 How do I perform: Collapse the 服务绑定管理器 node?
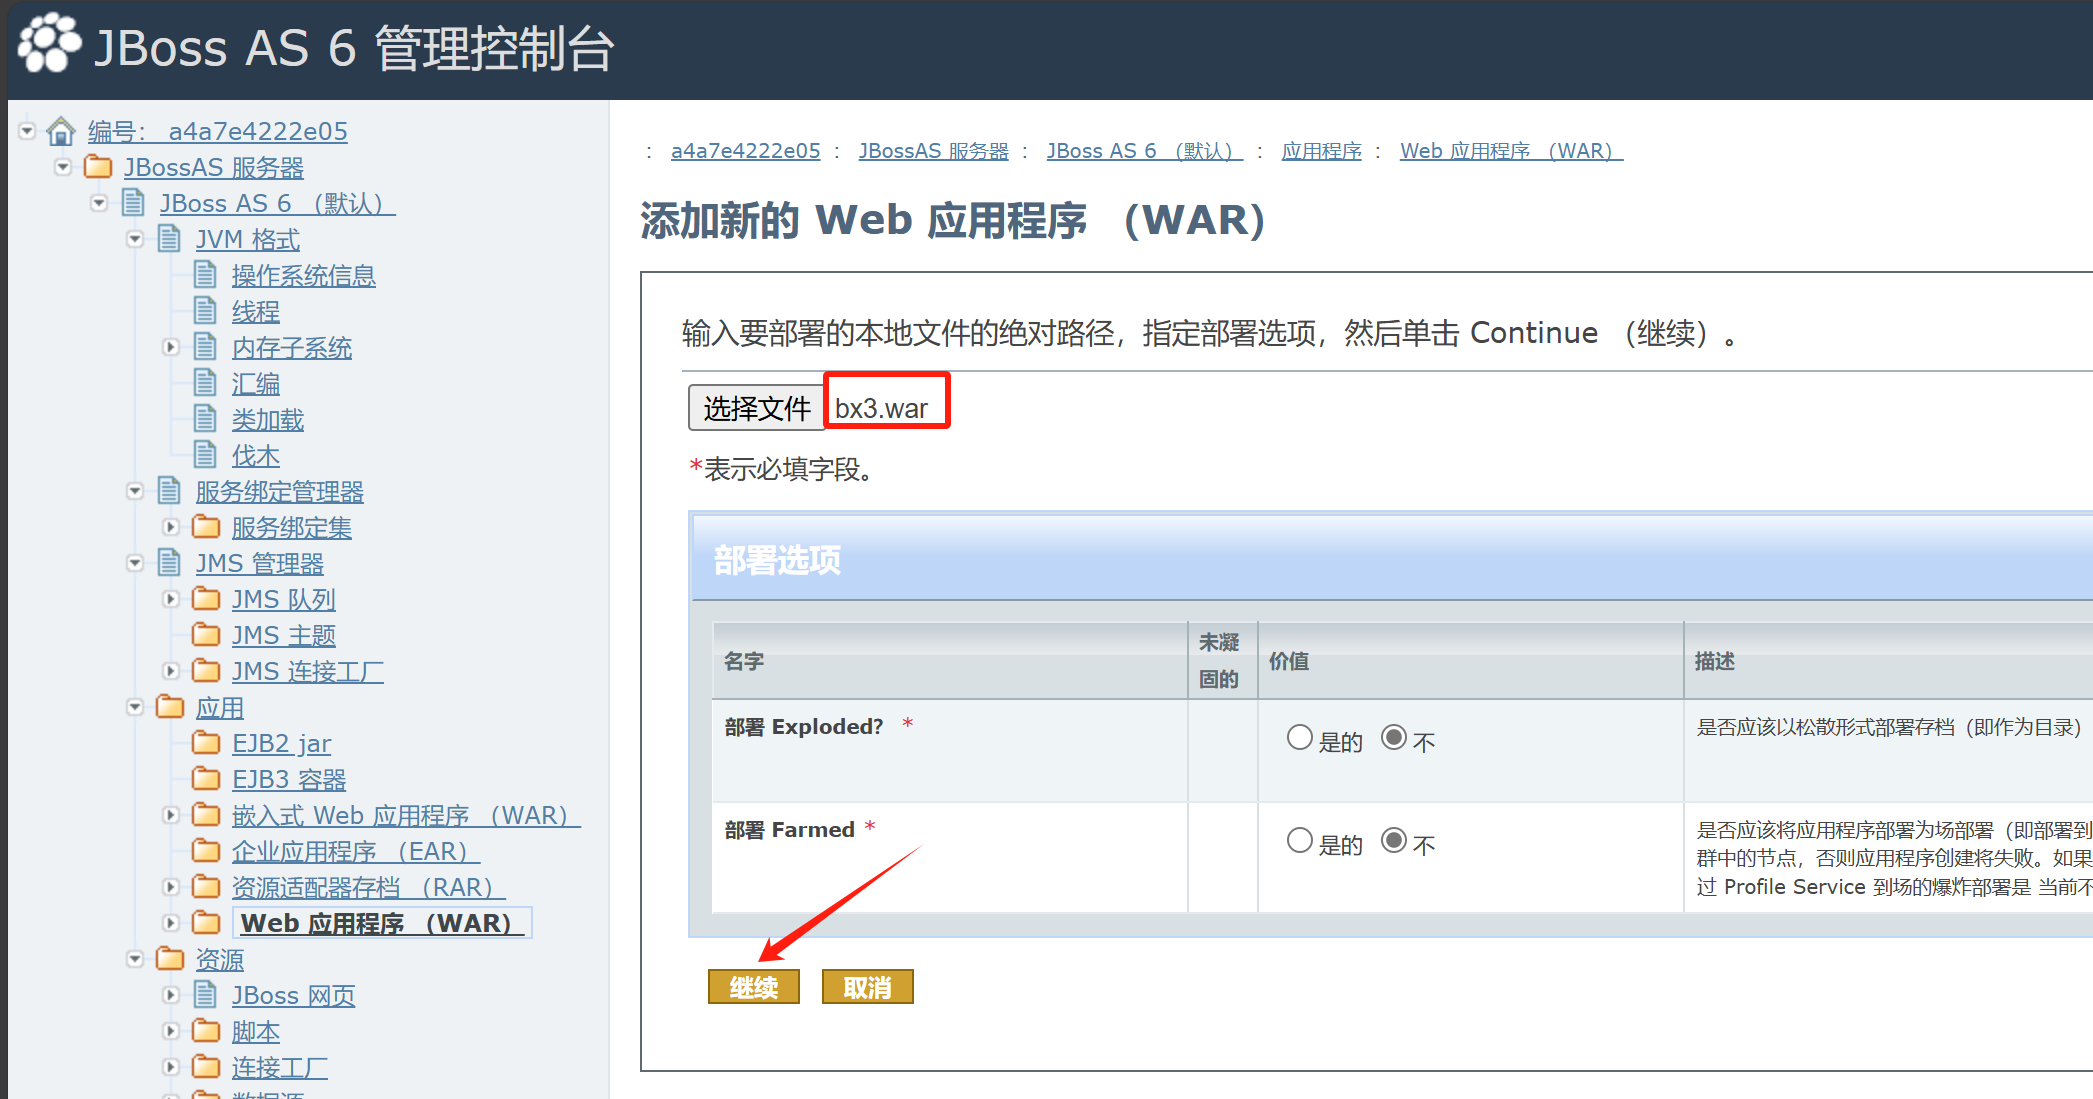(x=135, y=490)
